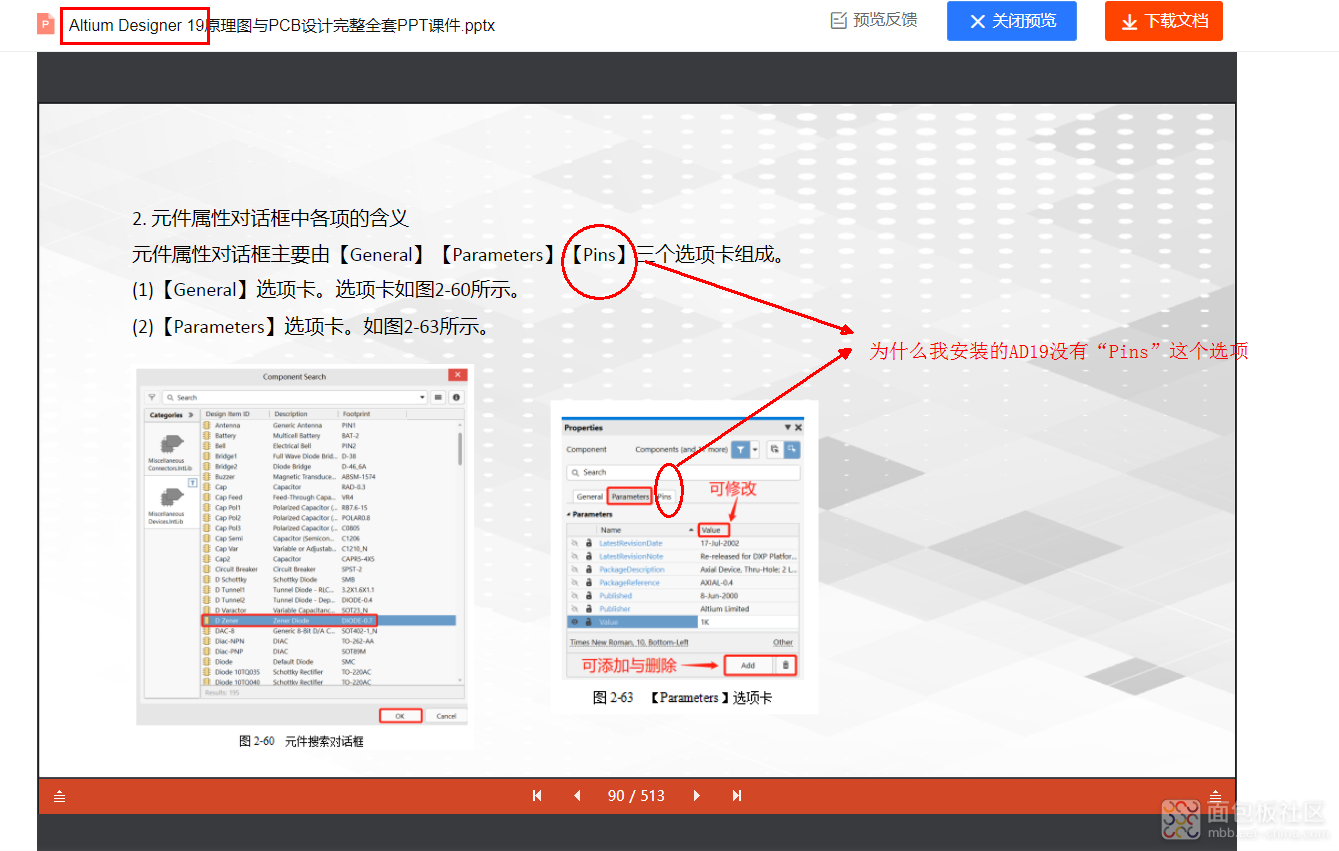Go to the next slide
This screenshot has height=851, width=1339.
tap(697, 796)
